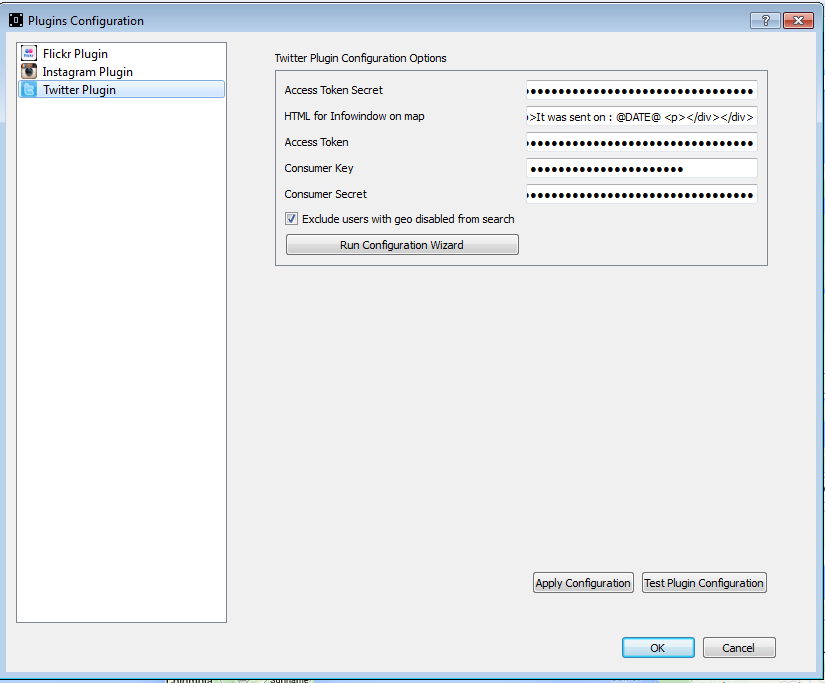Viewport: 825px width, 683px height.
Task: Select Twitter Plugin in the list
Action: pos(122,89)
